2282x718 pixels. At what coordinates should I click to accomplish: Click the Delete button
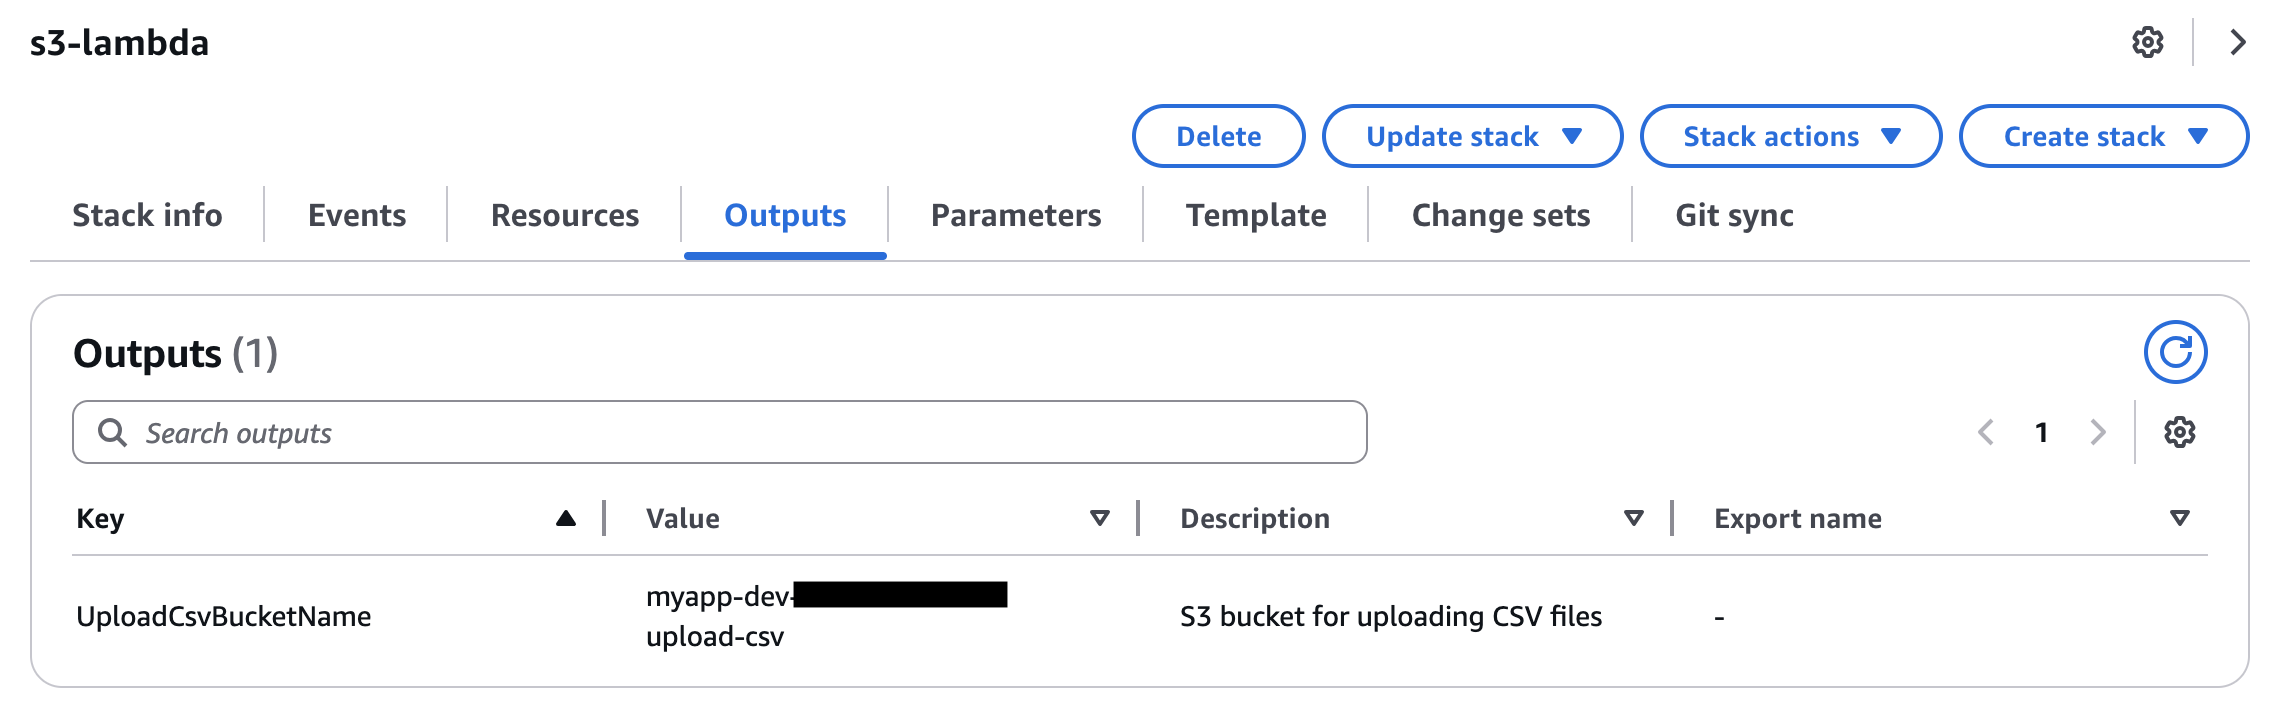pos(1218,136)
